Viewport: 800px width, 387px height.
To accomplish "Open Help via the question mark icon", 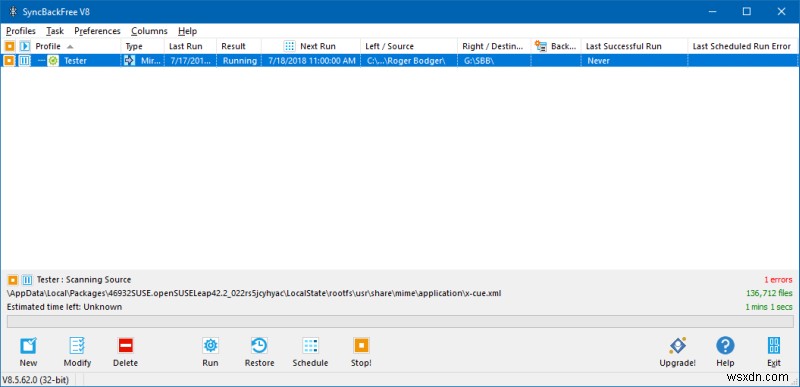I will click(x=725, y=346).
